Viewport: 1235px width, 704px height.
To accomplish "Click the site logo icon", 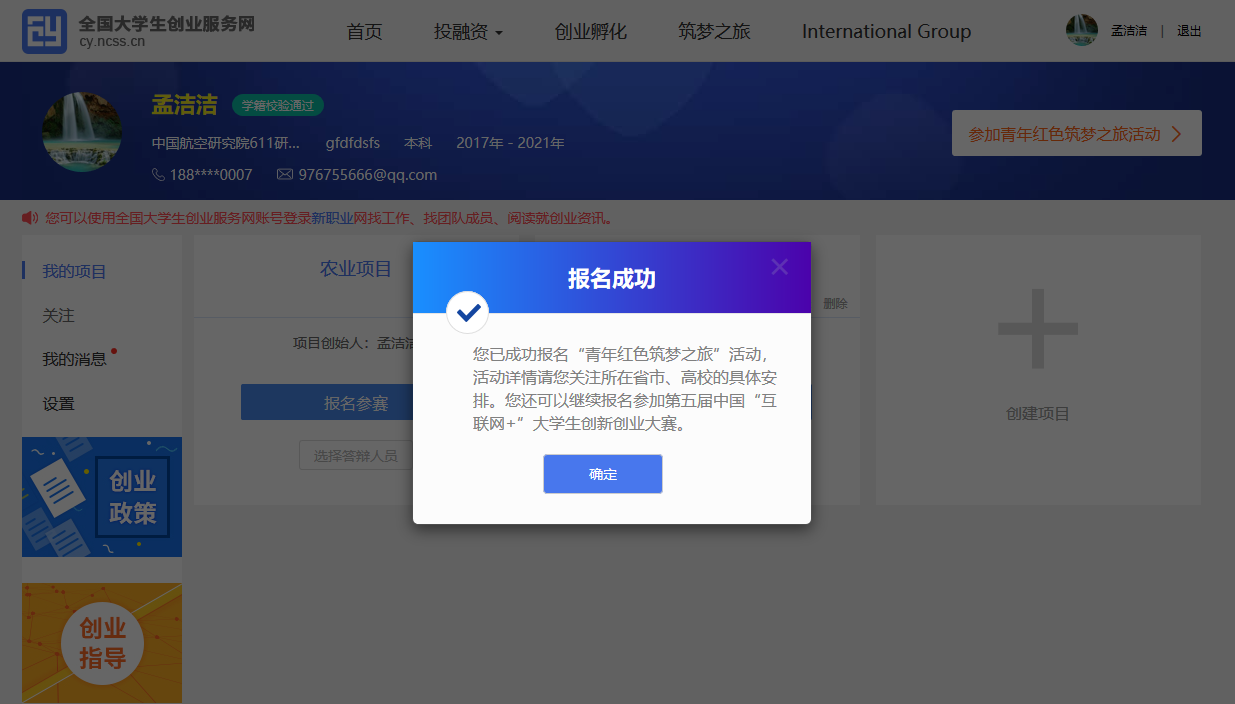I will coord(44,31).
